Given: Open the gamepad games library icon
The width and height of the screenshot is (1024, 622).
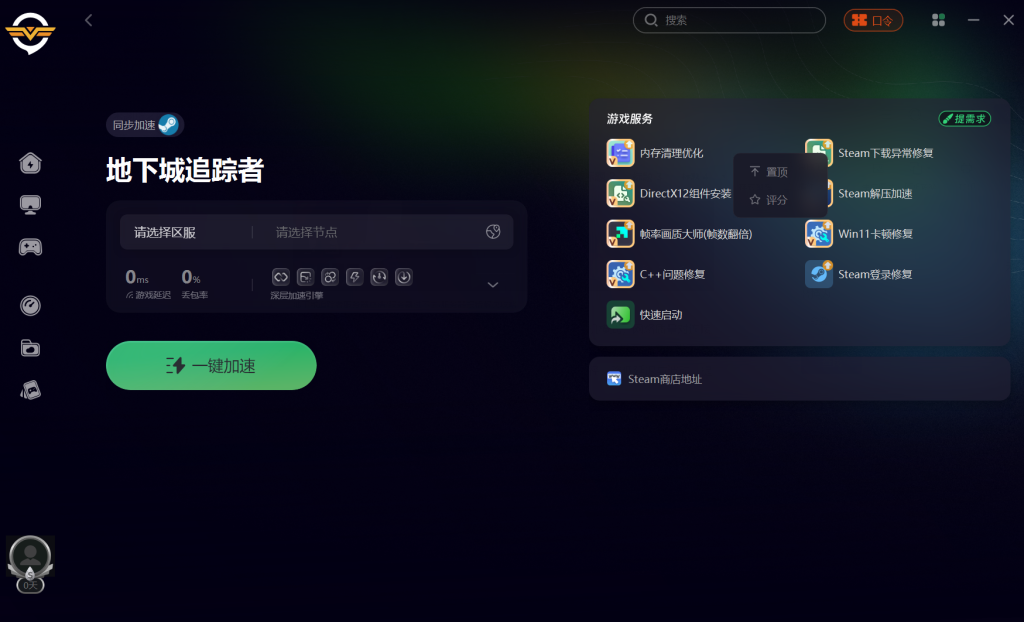Looking at the screenshot, I should (30, 247).
